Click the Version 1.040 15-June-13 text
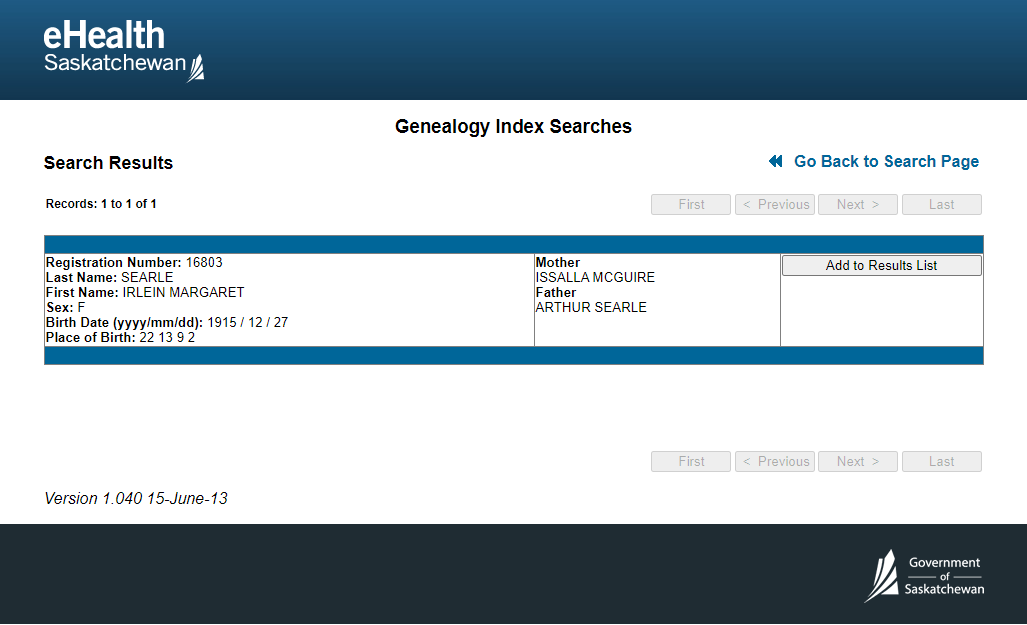The image size is (1027, 625). [136, 499]
